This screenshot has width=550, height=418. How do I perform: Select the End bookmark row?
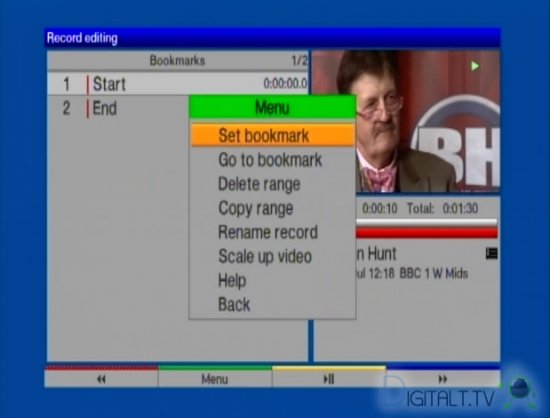118,108
